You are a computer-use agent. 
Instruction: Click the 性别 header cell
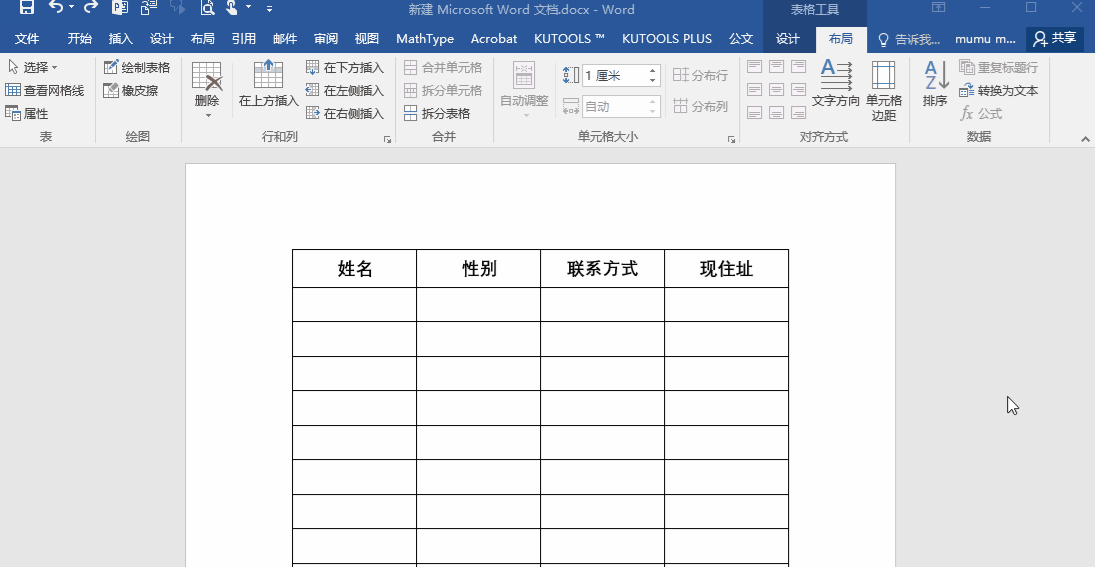(x=479, y=268)
